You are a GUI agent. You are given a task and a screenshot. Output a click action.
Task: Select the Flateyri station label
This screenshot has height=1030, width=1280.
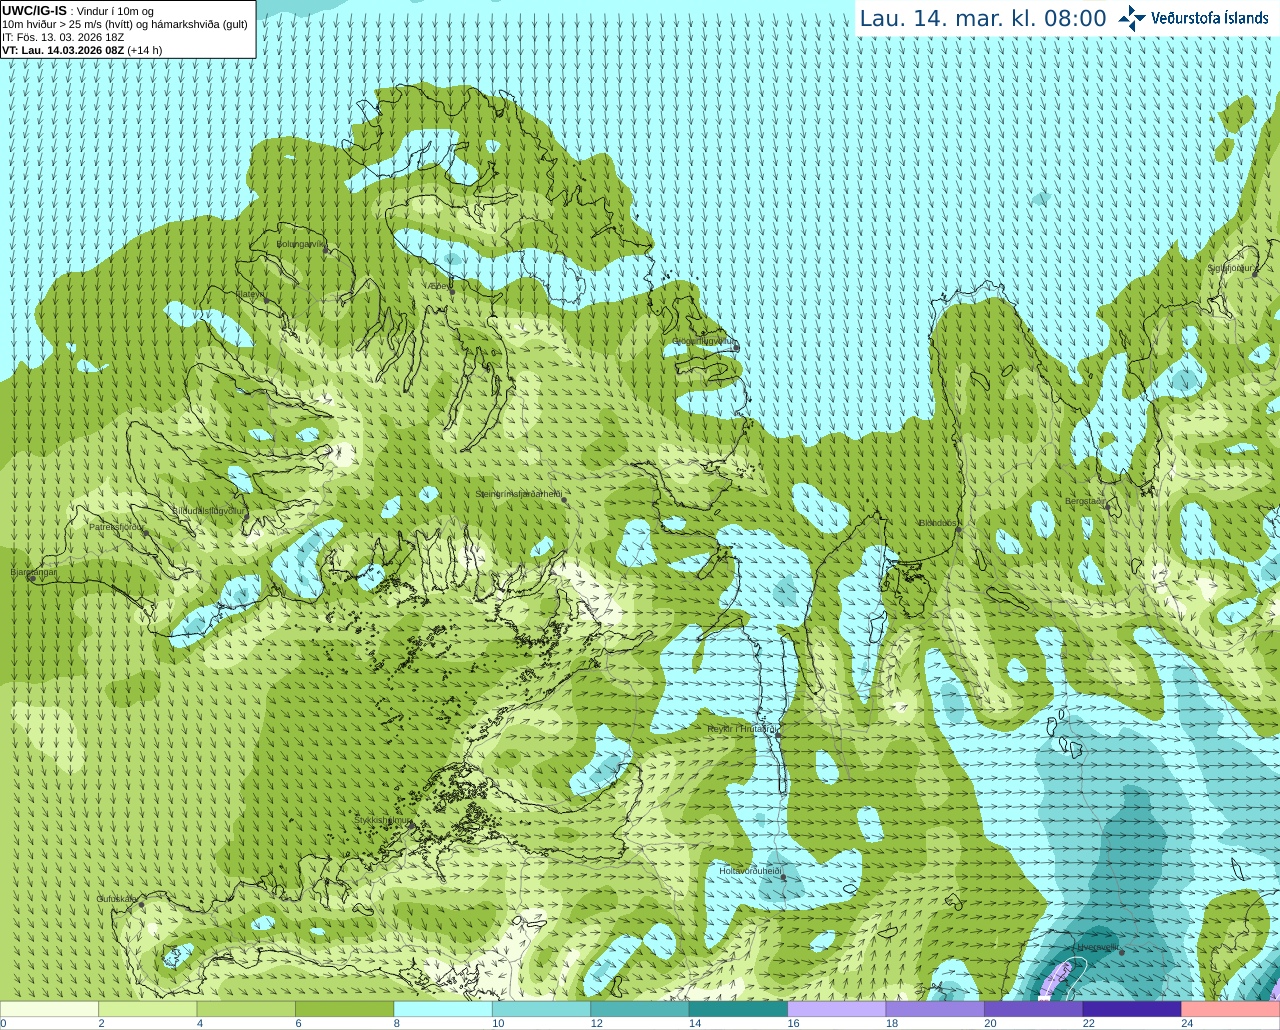click(x=250, y=294)
